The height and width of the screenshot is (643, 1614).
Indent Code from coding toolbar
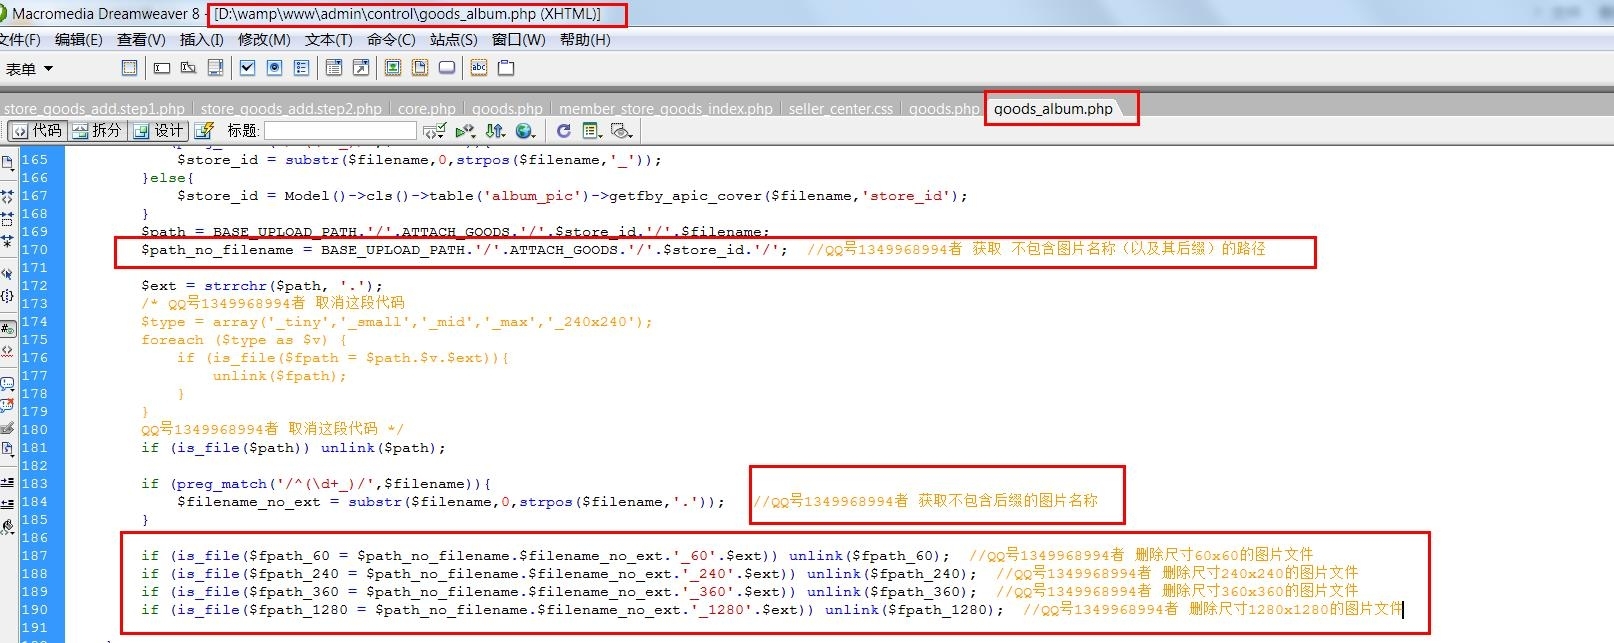[x=9, y=481]
